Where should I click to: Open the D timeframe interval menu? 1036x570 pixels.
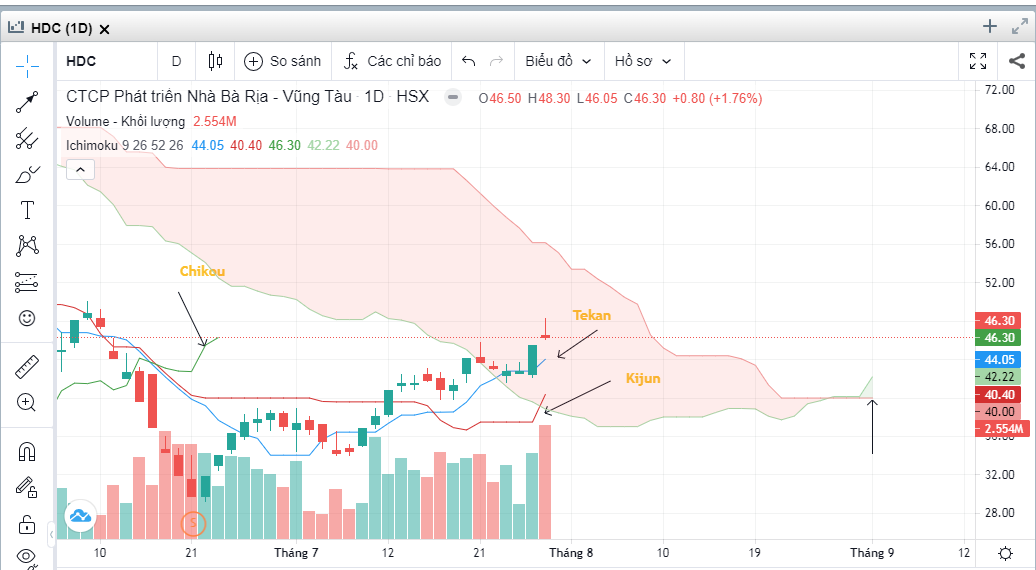pos(176,61)
